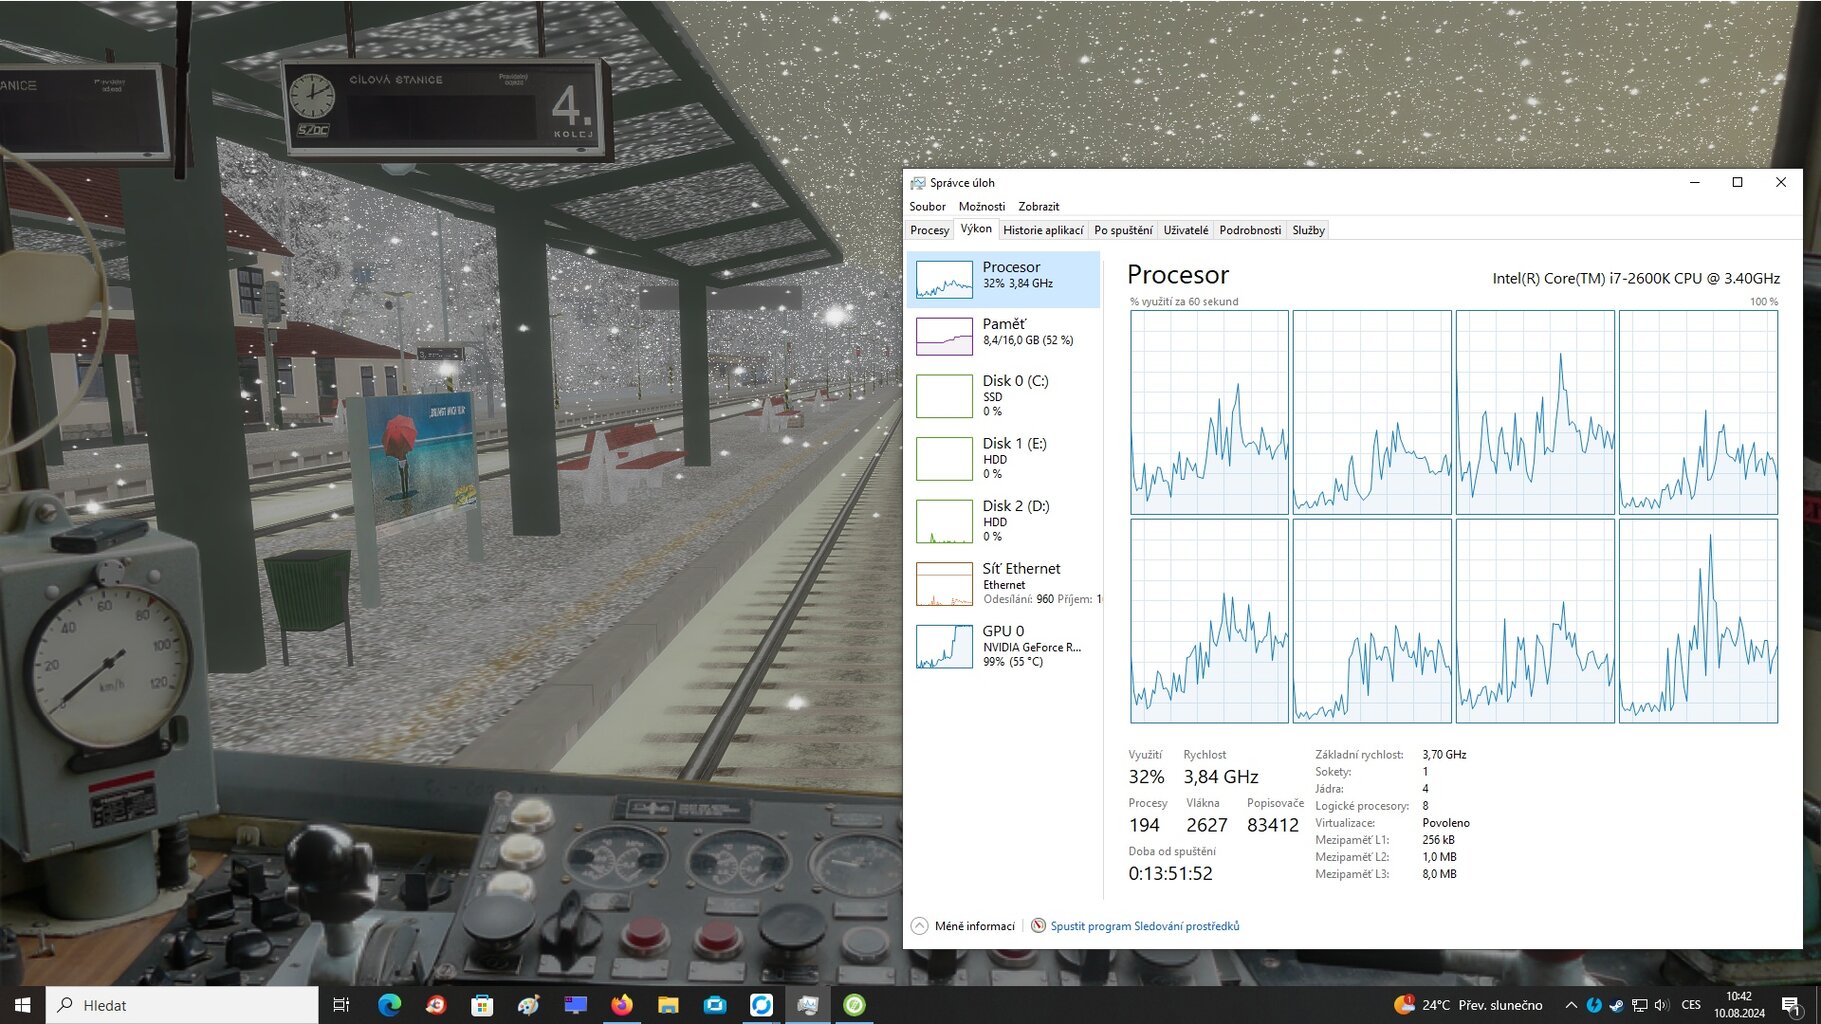
Task: Open the notification center icon
Action: coord(1791,1006)
